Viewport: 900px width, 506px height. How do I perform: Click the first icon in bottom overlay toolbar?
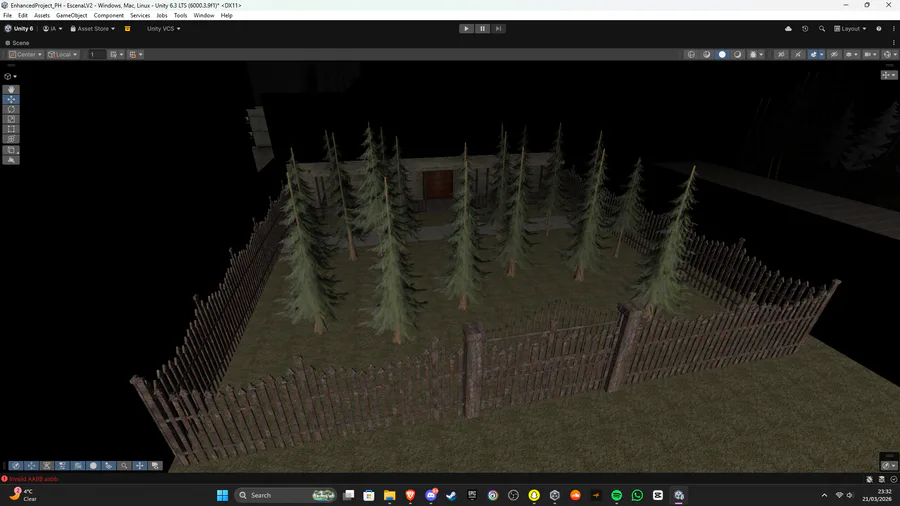(x=16, y=466)
